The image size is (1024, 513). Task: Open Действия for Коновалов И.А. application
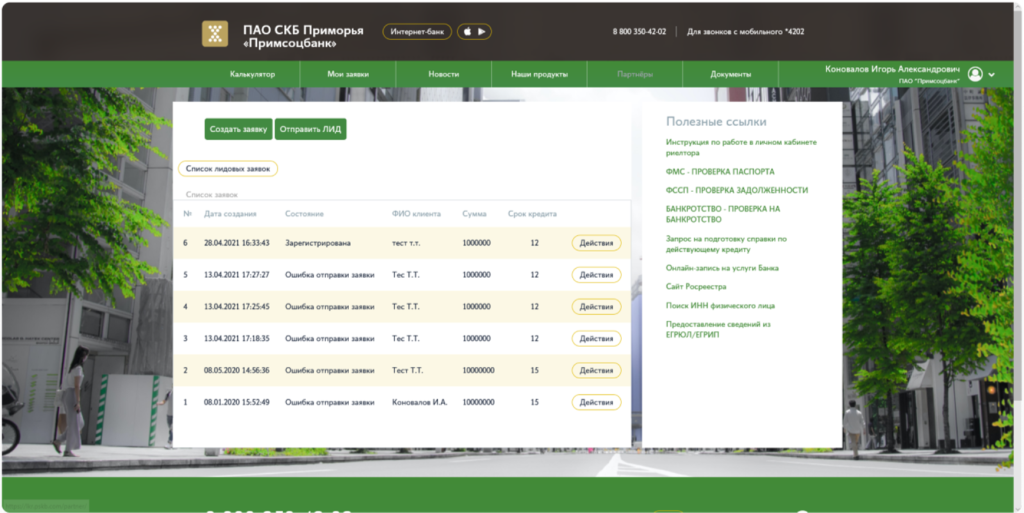596,402
